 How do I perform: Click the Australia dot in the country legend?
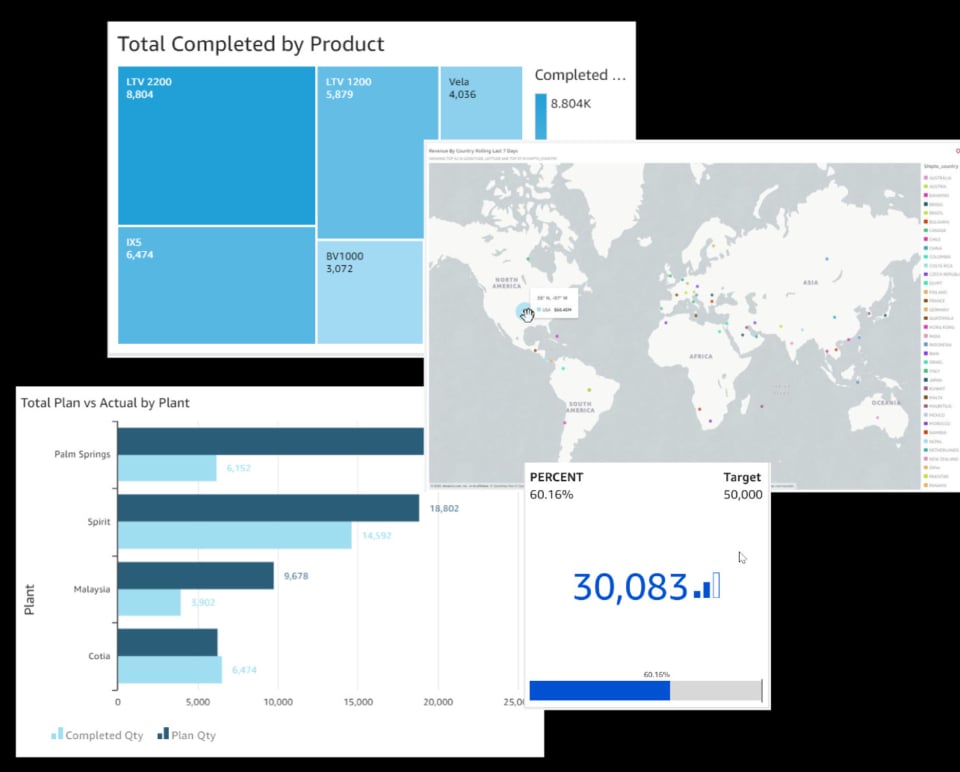tap(924, 178)
